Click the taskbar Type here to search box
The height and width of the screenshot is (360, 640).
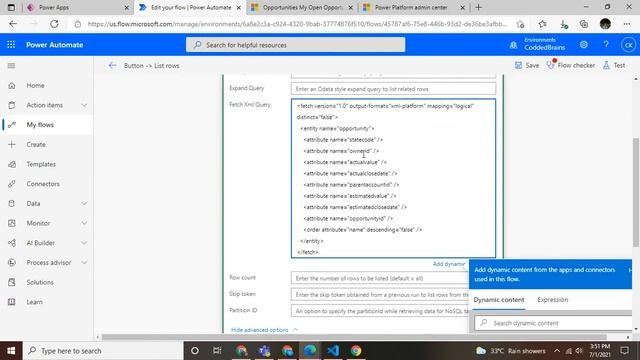(x=103, y=351)
